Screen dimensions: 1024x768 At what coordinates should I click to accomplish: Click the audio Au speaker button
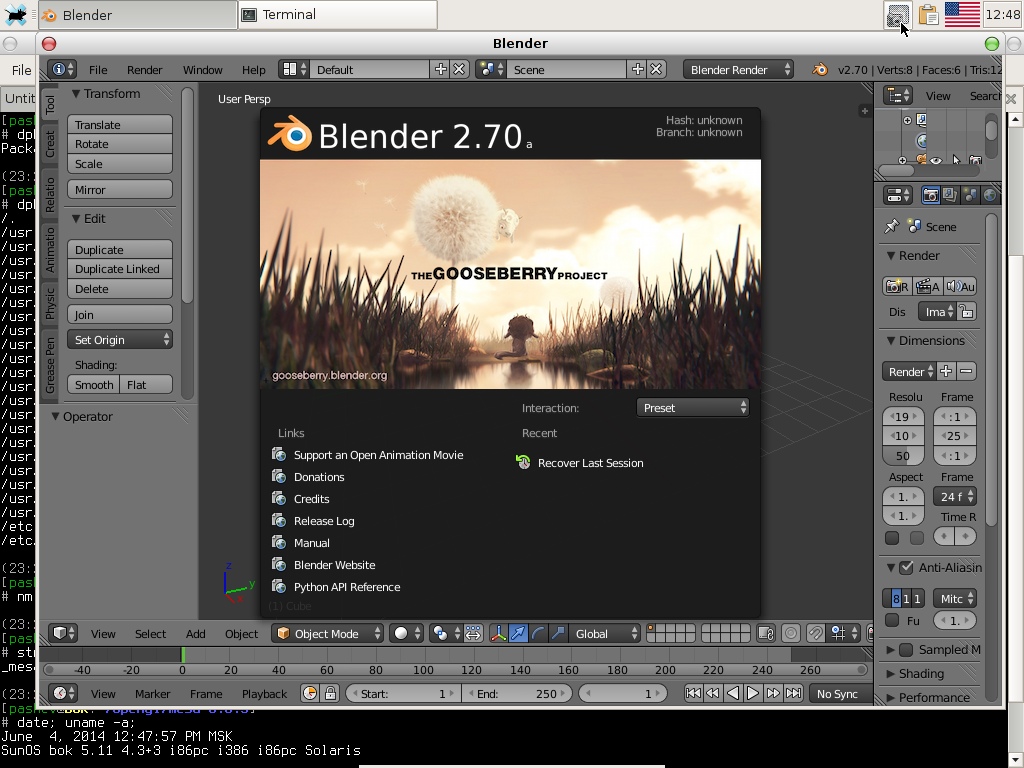960,286
